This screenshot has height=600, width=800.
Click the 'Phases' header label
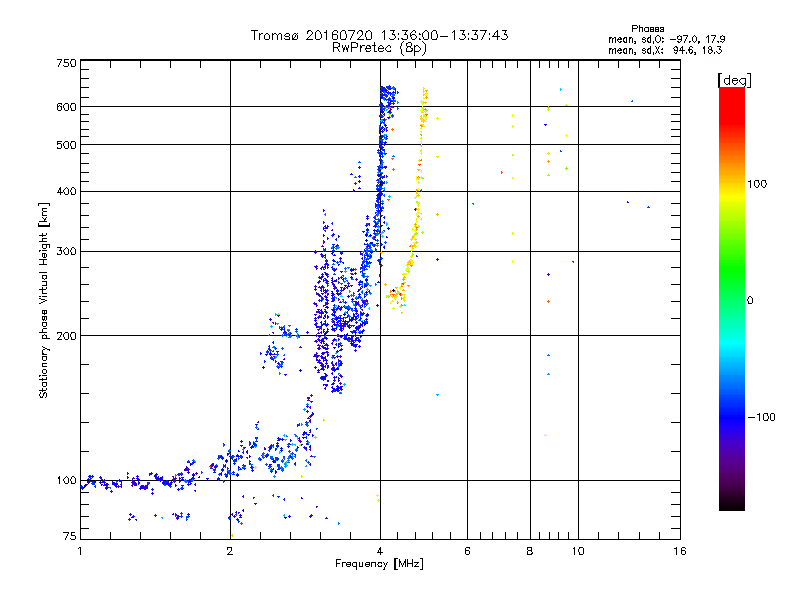click(647, 29)
